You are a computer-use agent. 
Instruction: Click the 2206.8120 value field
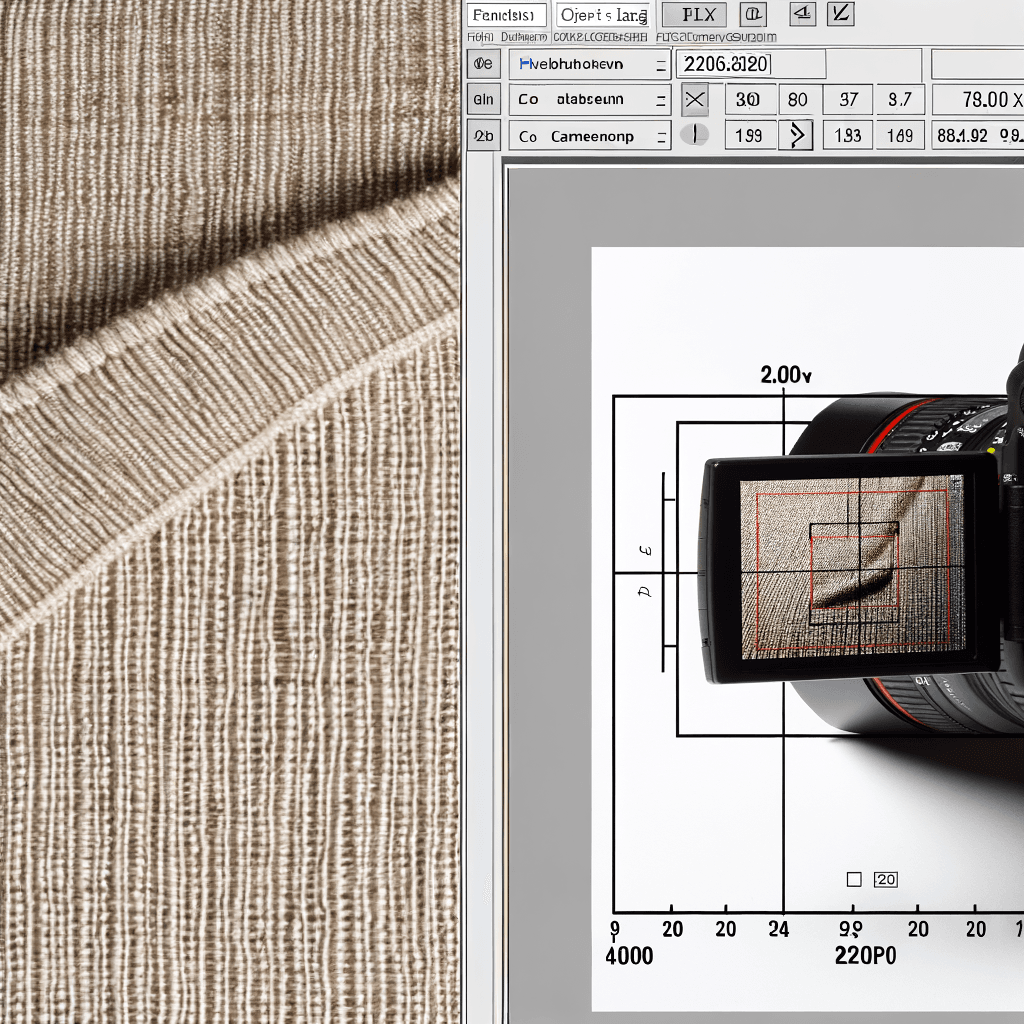tap(751, 64)
